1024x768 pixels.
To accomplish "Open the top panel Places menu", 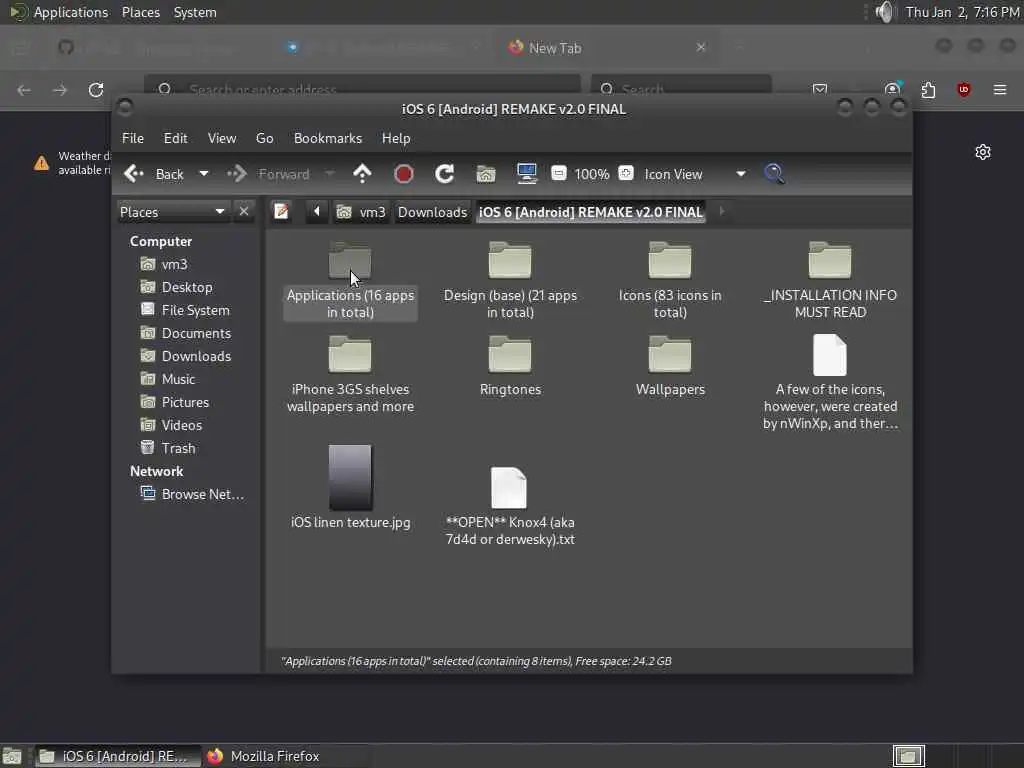I will tap(140, 12).
